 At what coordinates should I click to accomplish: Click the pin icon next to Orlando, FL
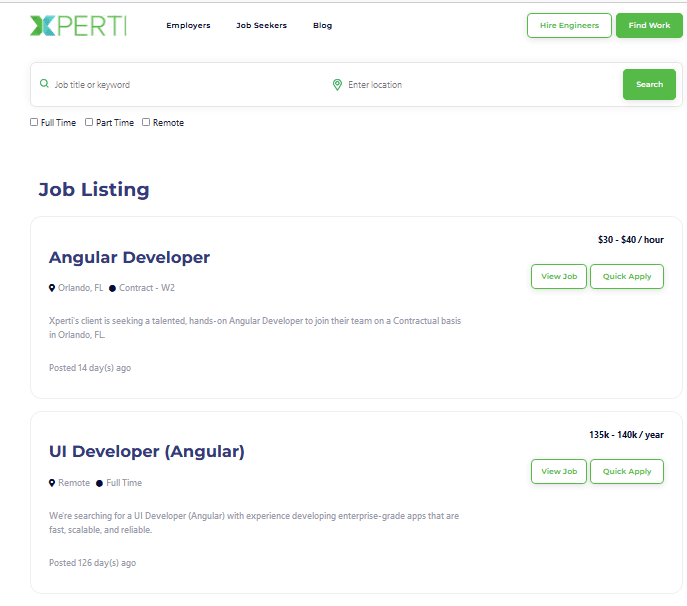52,288
